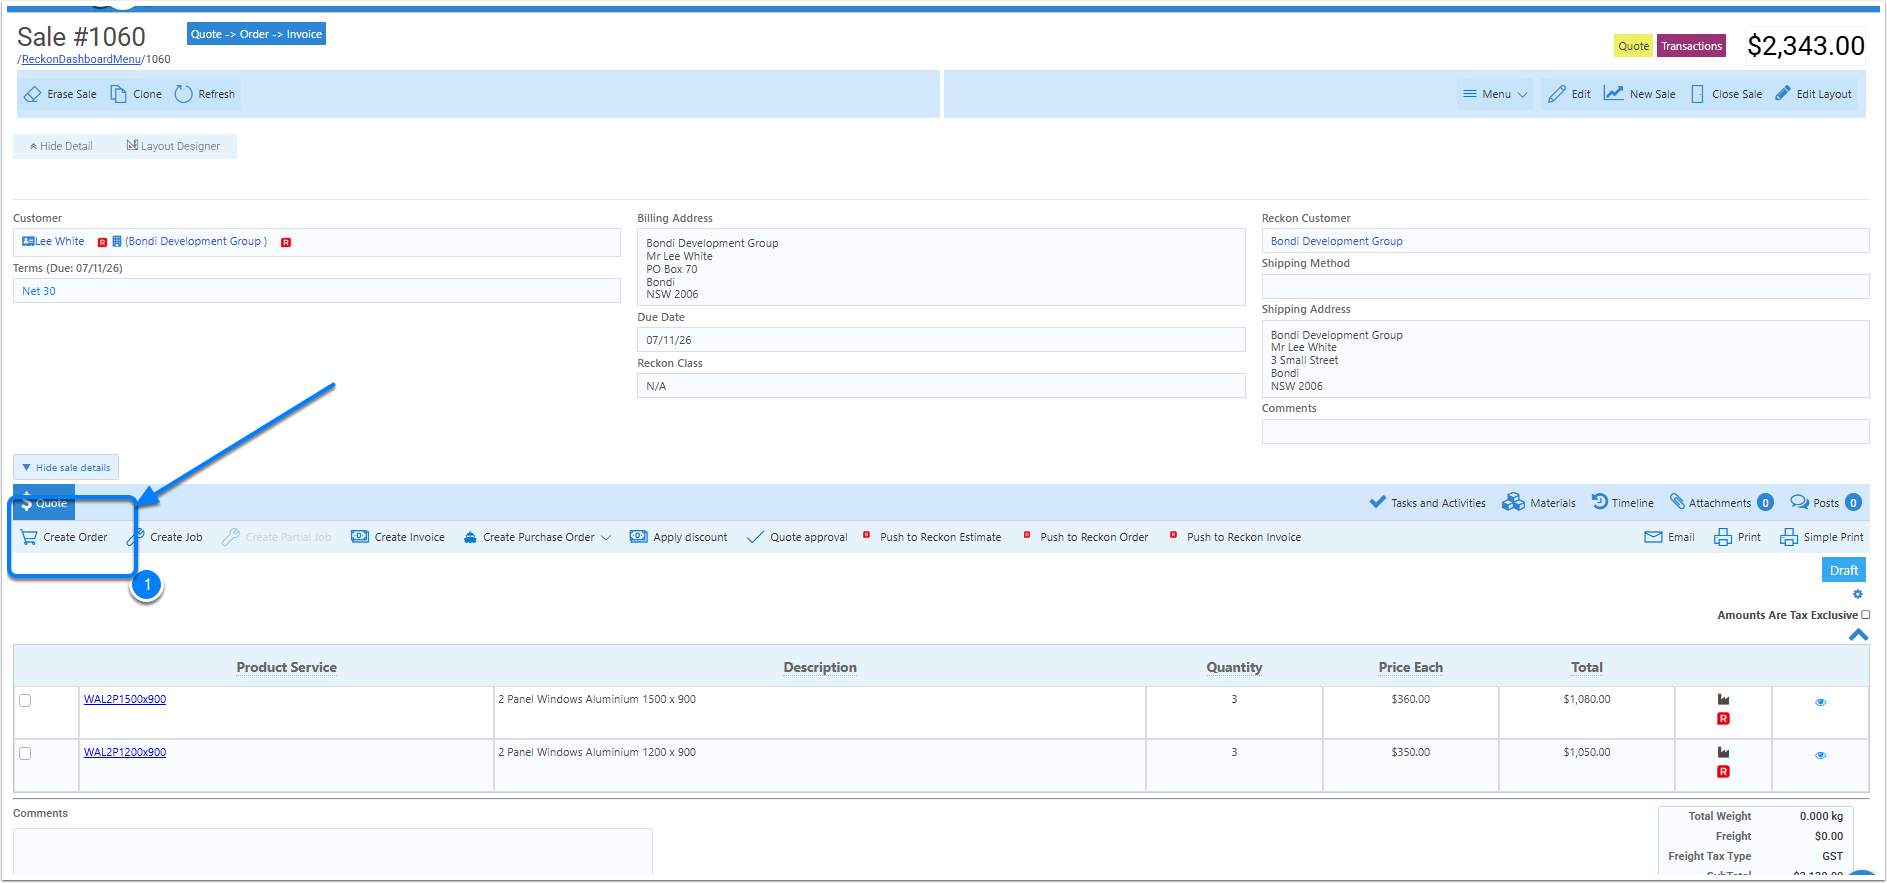
Task: Click Create Job wrench icon
Action: click(135, 537)
